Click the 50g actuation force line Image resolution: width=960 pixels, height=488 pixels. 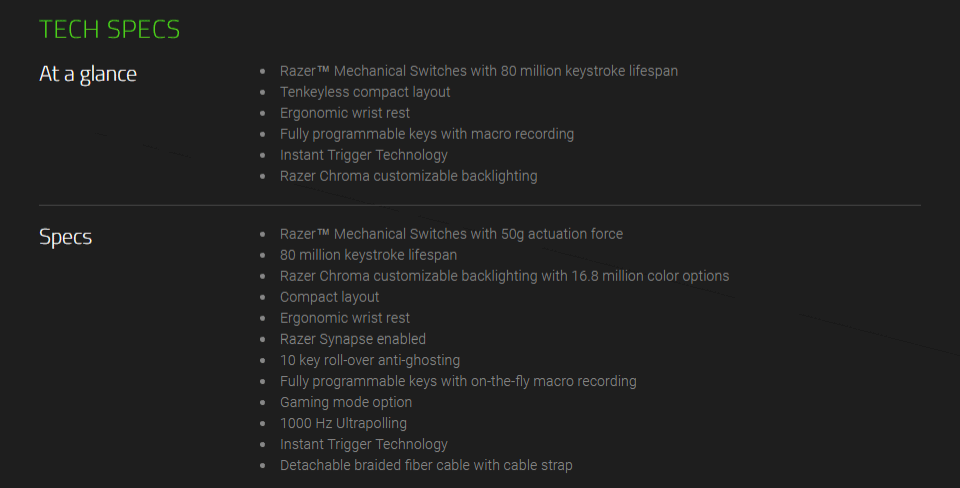pyautogui.click(x=451, y=234)
